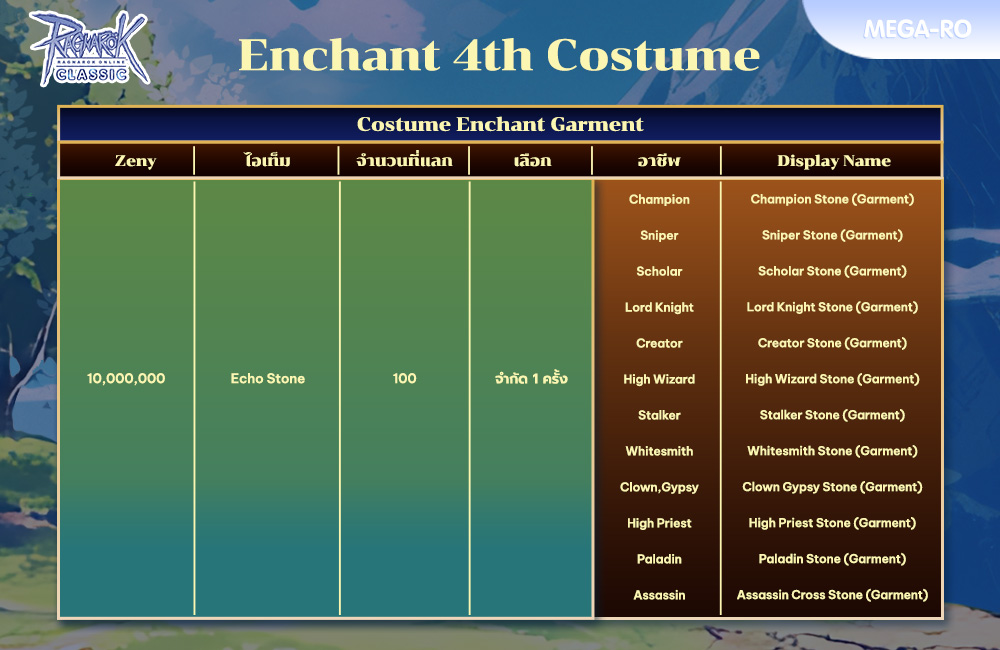This screenshot has height=650, width=1000.
Task: Open Scholar Stone (Garment) entry
Action: [832, 271]
